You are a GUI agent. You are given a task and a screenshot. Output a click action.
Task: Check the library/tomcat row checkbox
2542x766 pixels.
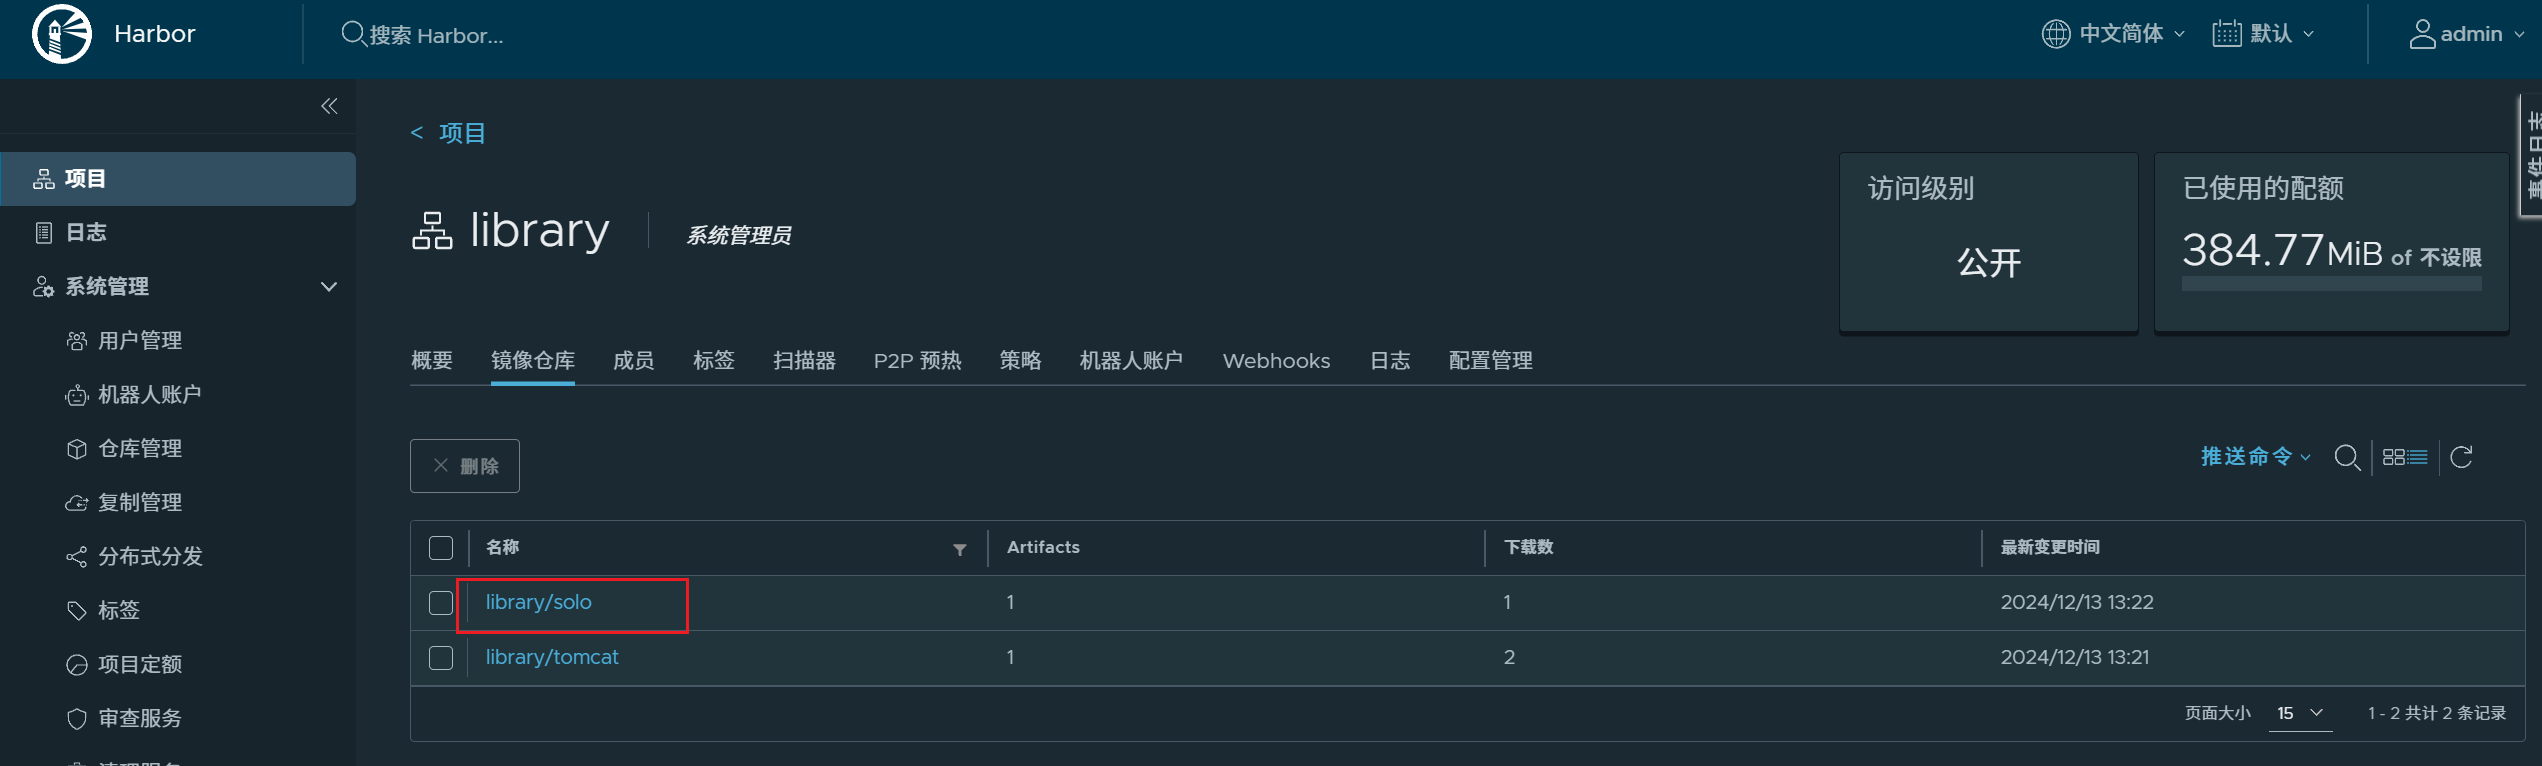pyautogui.click(x=441, y=658)
